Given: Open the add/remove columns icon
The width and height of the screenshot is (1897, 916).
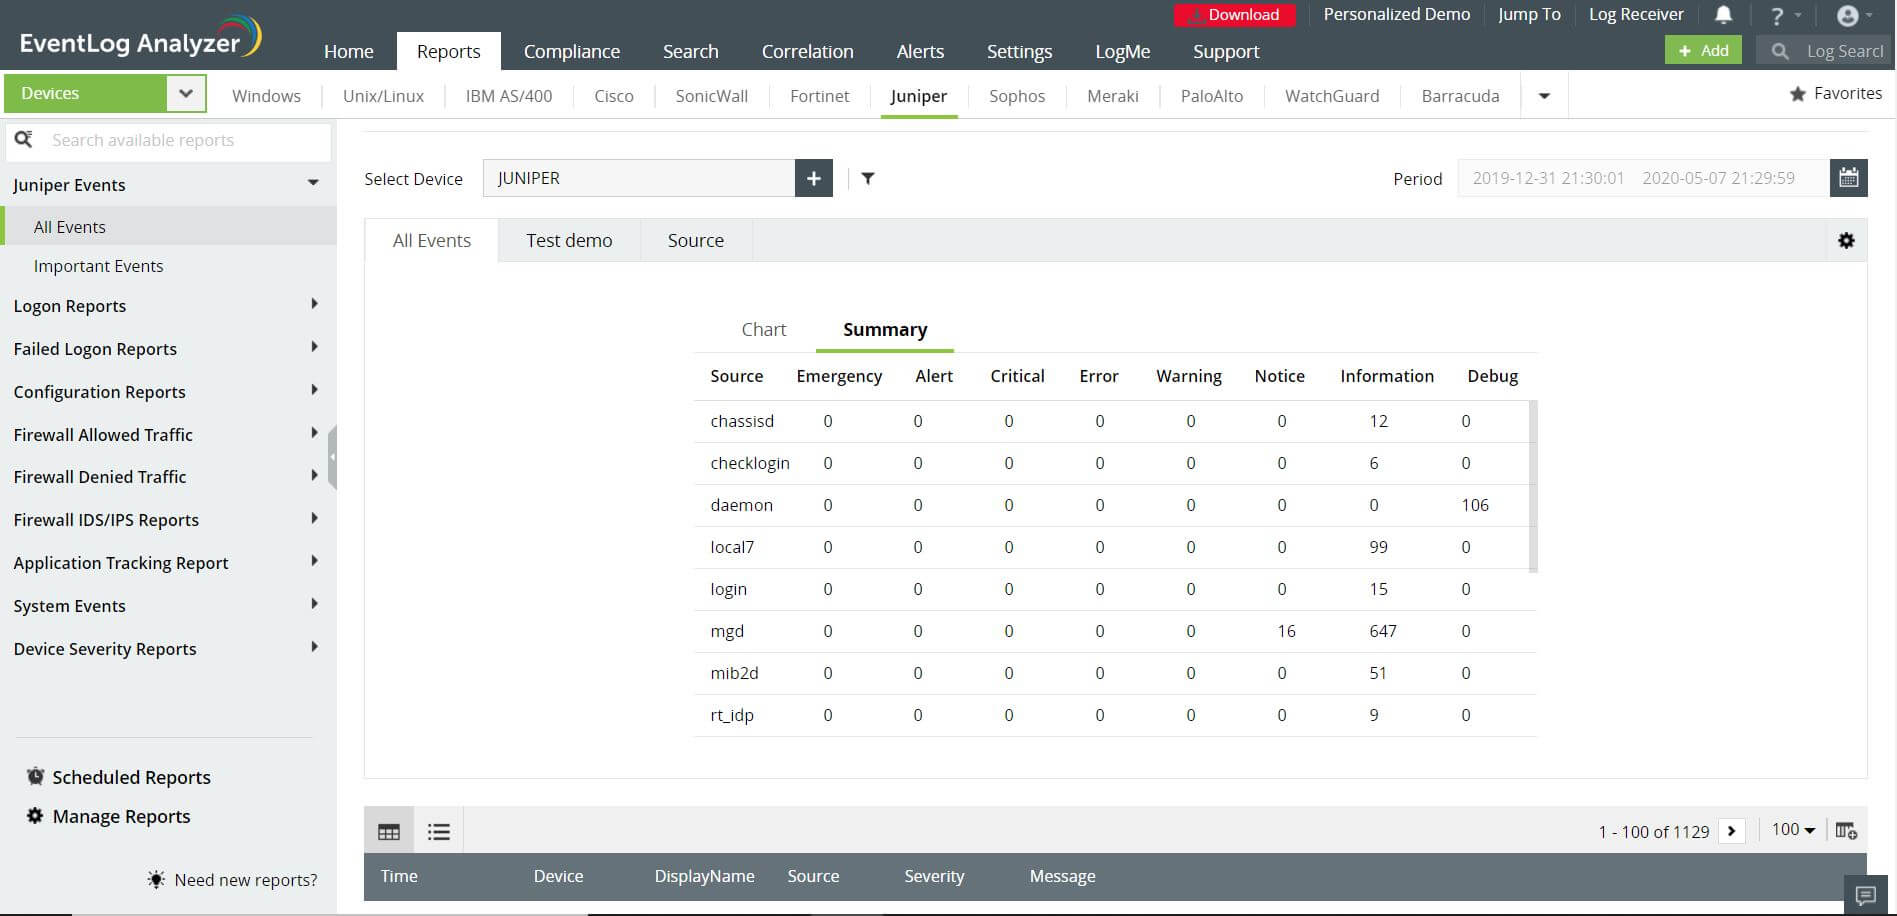Looking at the screenshot, I should pyautogui.click(x=1846, y=830).
